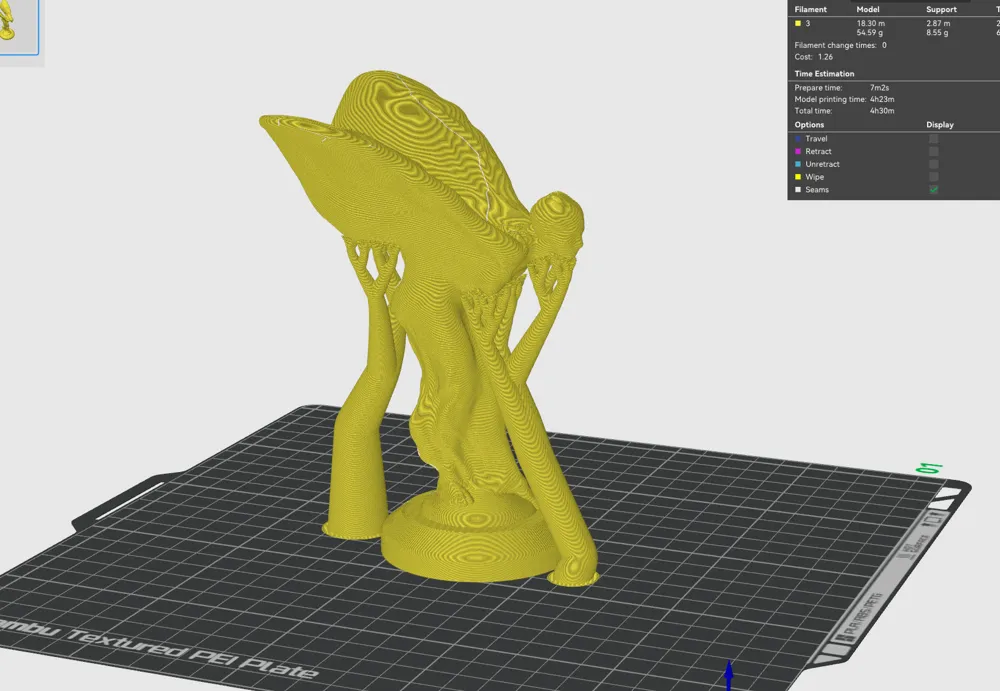This screenshot has height=691, width=1000.
Task: Click the blue Travel color swatch
Action: 798,138
